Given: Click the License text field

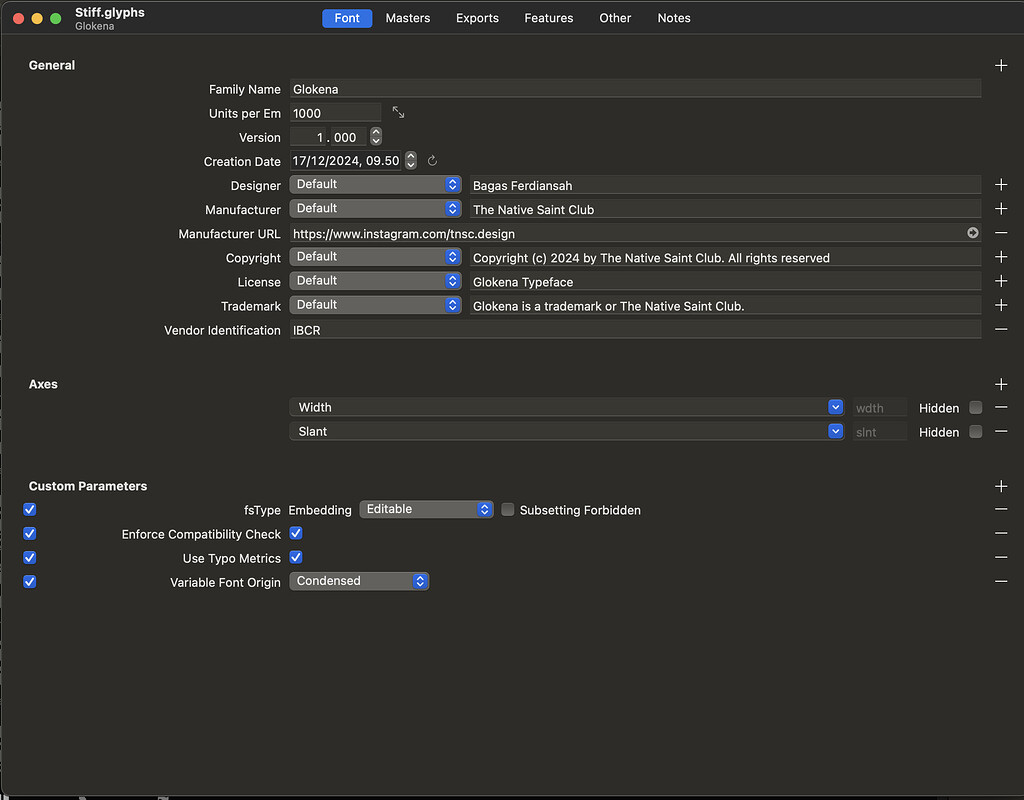Looking at the screenshot, I should click(726, 282).
